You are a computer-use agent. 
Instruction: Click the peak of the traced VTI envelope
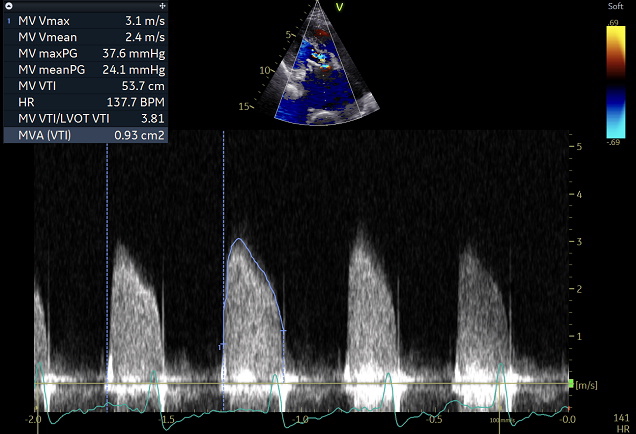coord(238,239)
